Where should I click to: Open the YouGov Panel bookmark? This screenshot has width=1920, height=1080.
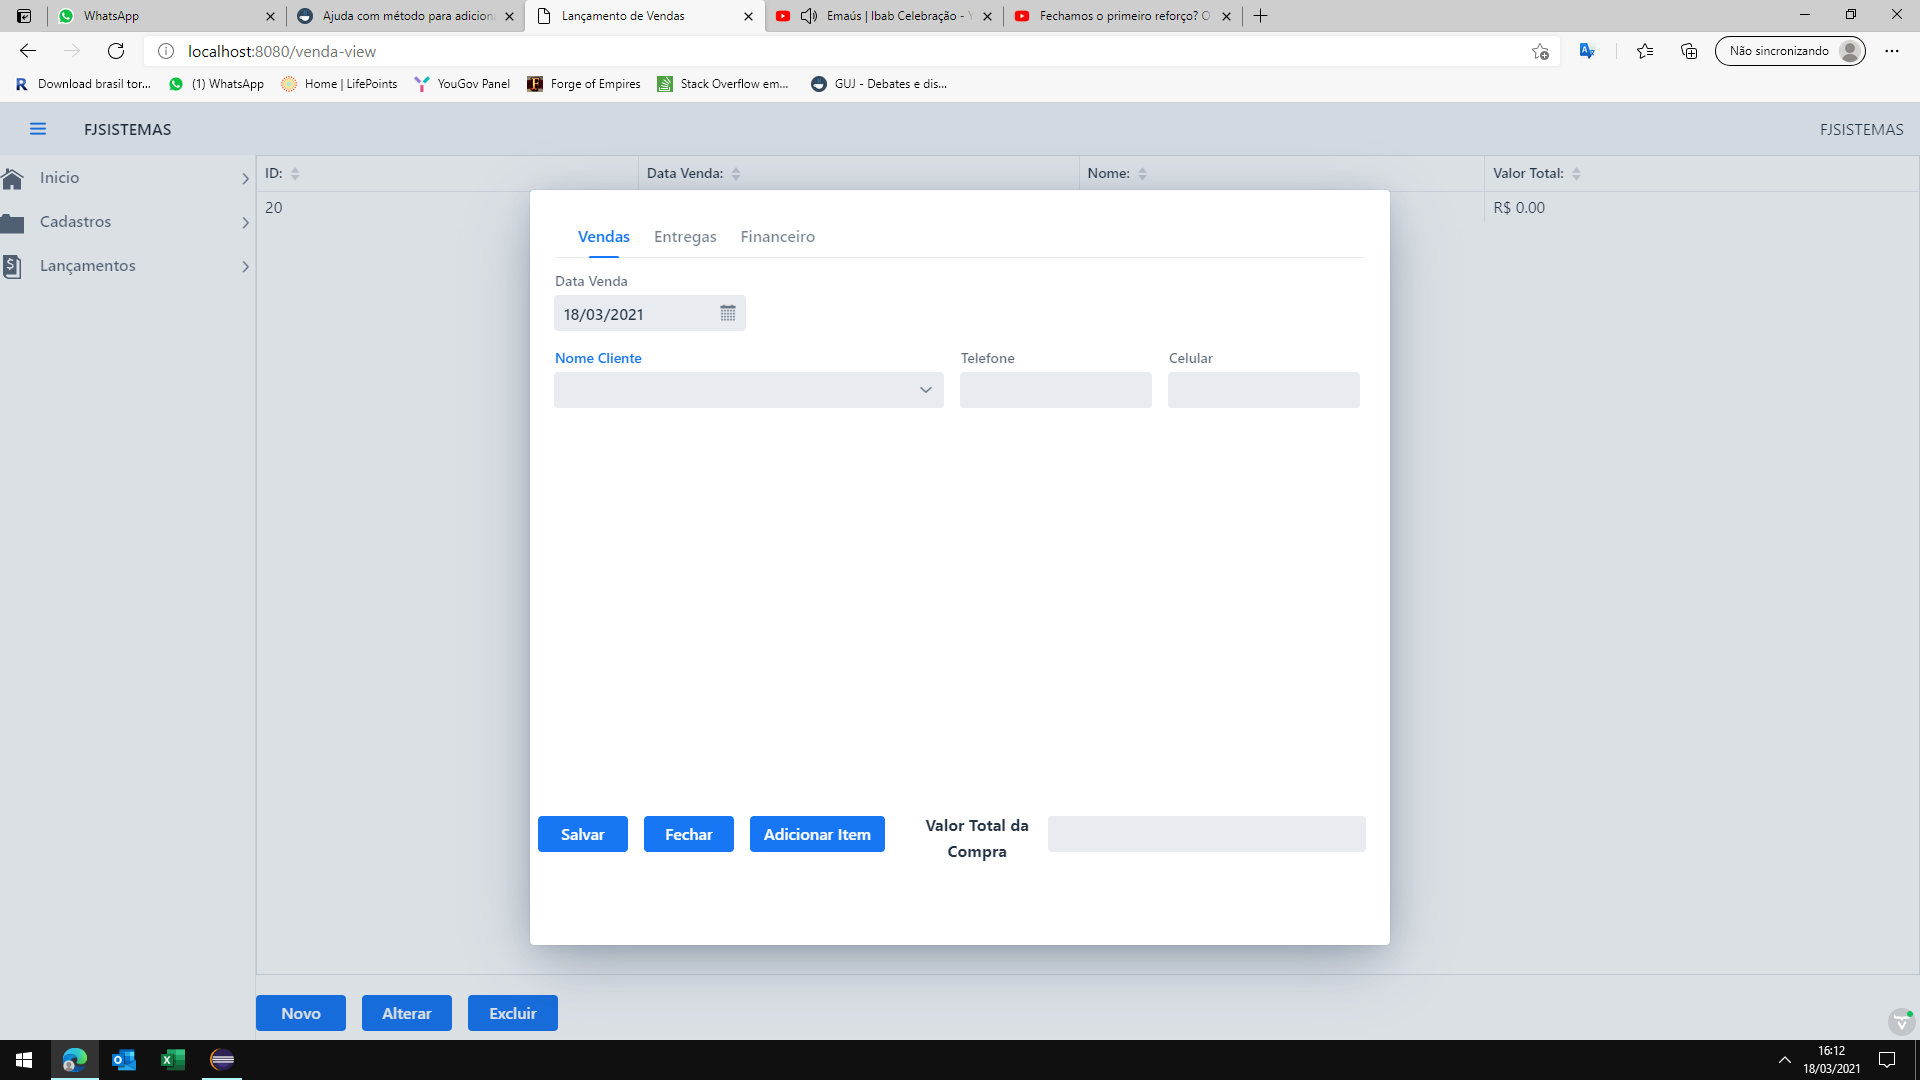[462, 84]
